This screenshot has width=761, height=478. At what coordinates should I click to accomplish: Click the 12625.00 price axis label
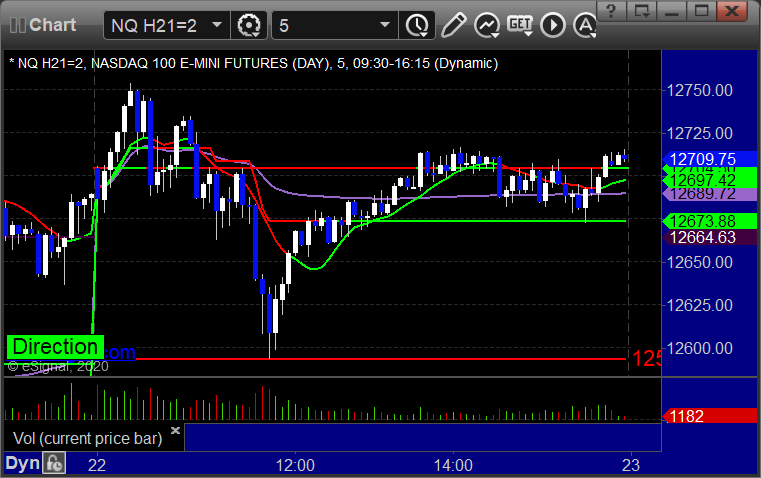[699, 305]
